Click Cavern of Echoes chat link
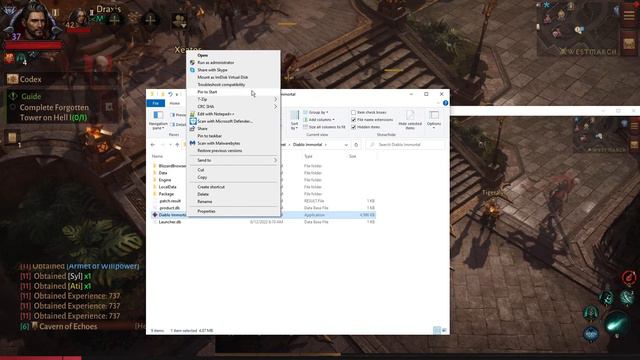 (x=68, y=327)
